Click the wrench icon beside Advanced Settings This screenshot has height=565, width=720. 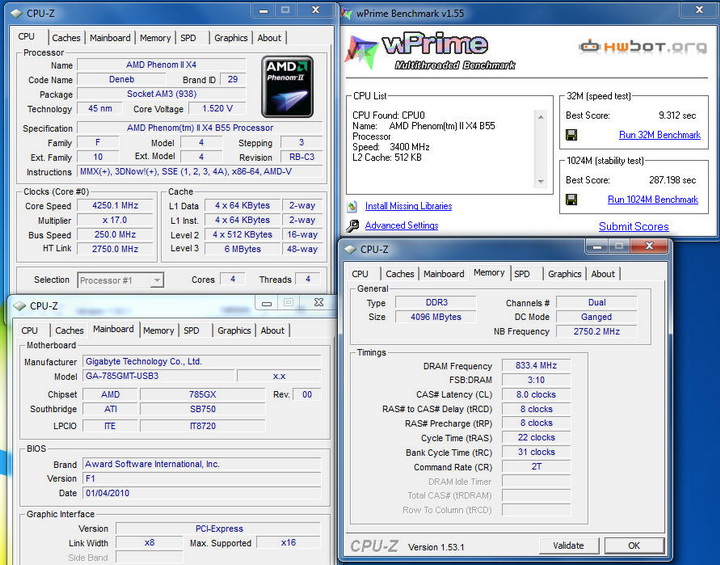352,226
